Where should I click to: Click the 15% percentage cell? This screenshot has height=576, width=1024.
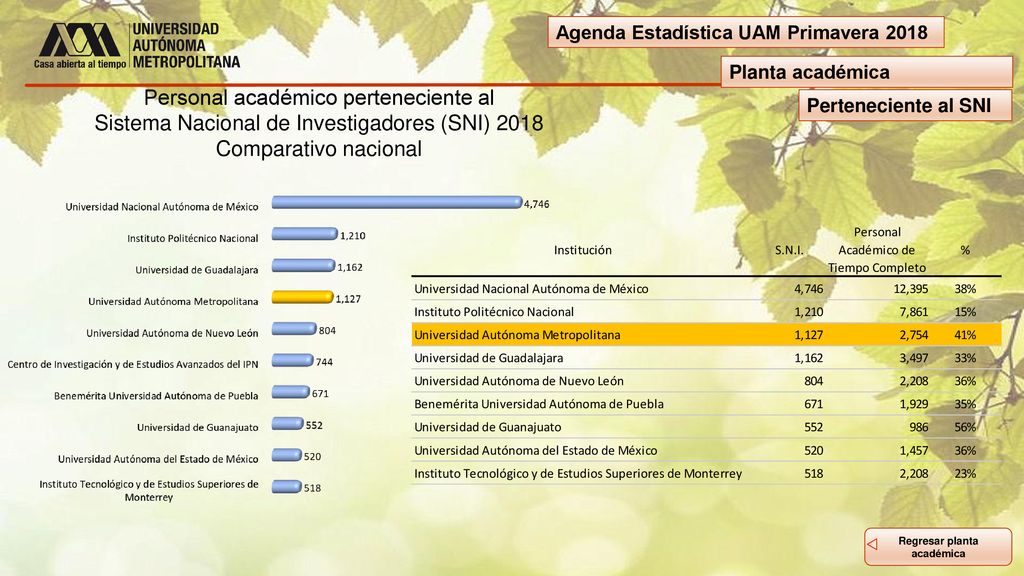coord(965,312)
